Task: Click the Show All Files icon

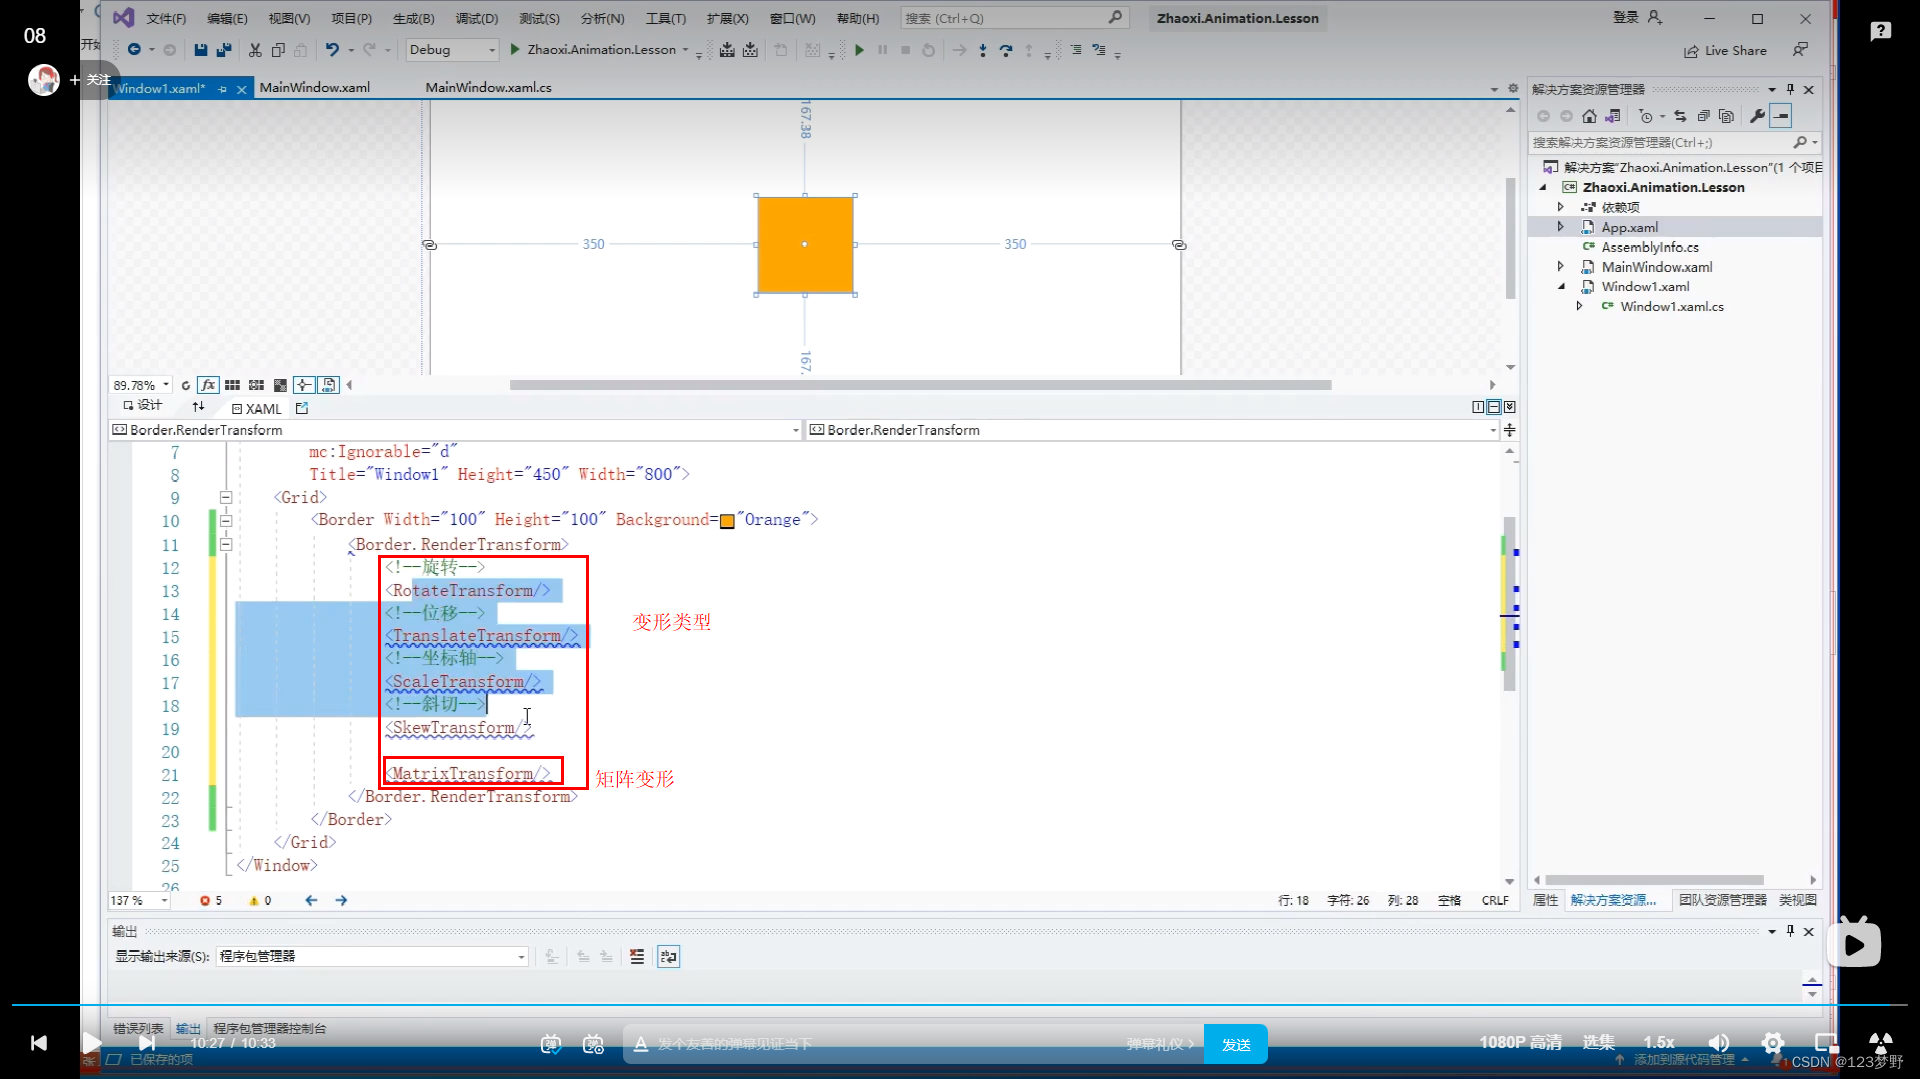Action: [1726, 116]
